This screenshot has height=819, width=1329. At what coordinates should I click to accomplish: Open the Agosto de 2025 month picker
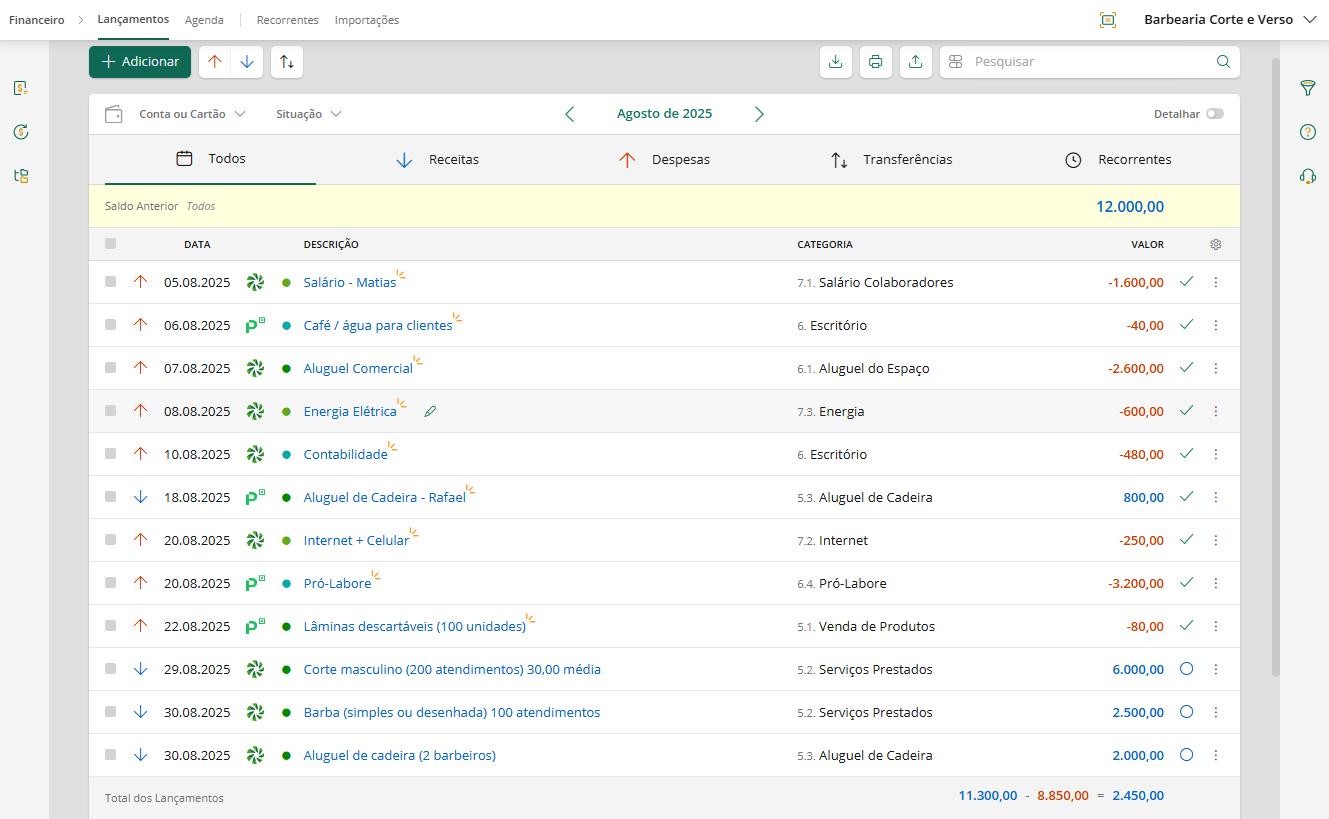(x=664, y=114)
